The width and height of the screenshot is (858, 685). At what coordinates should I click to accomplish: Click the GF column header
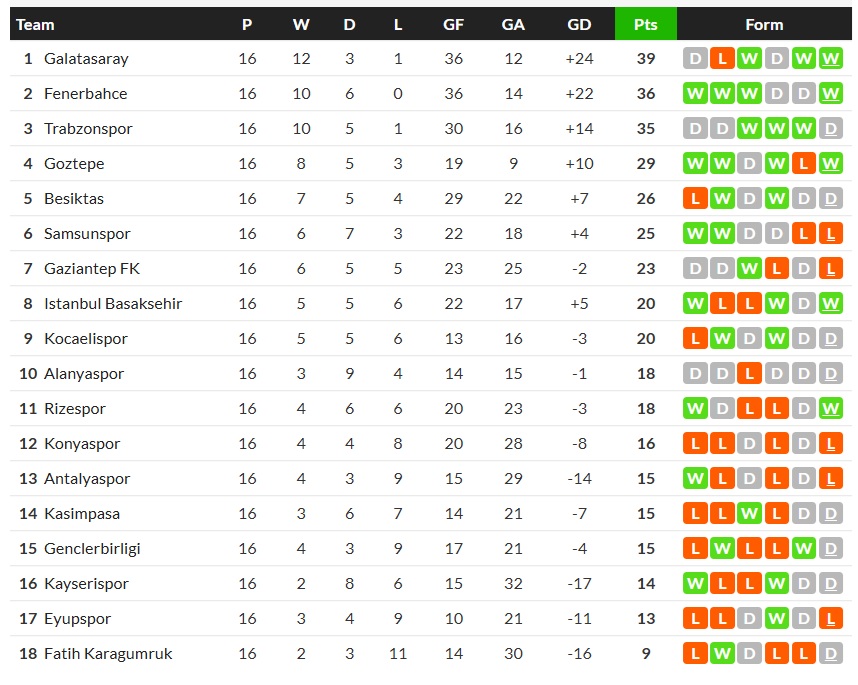pyautogui.click(x=453, y=25)
